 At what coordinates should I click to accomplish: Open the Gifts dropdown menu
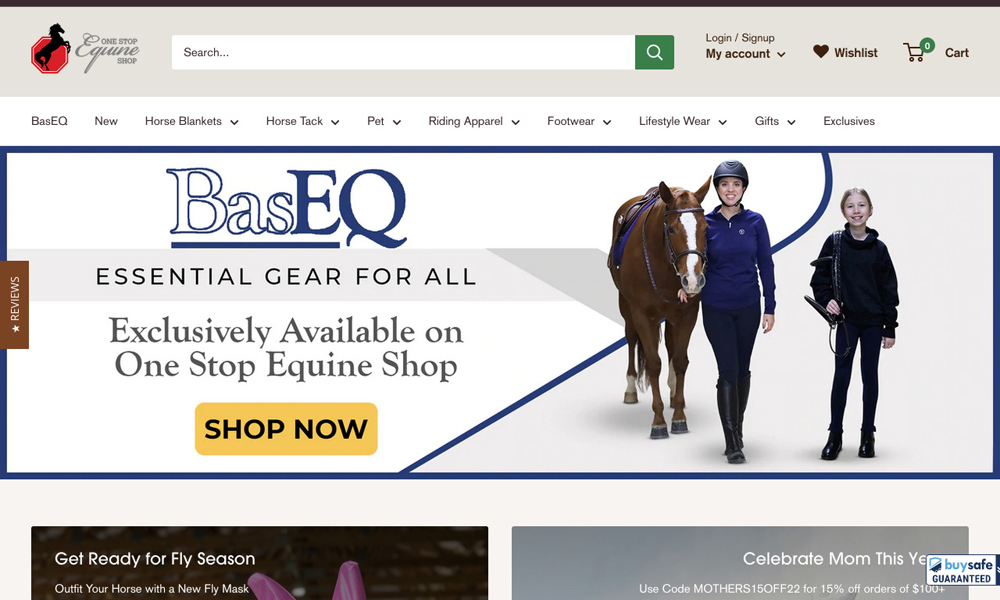coord(775,121)
